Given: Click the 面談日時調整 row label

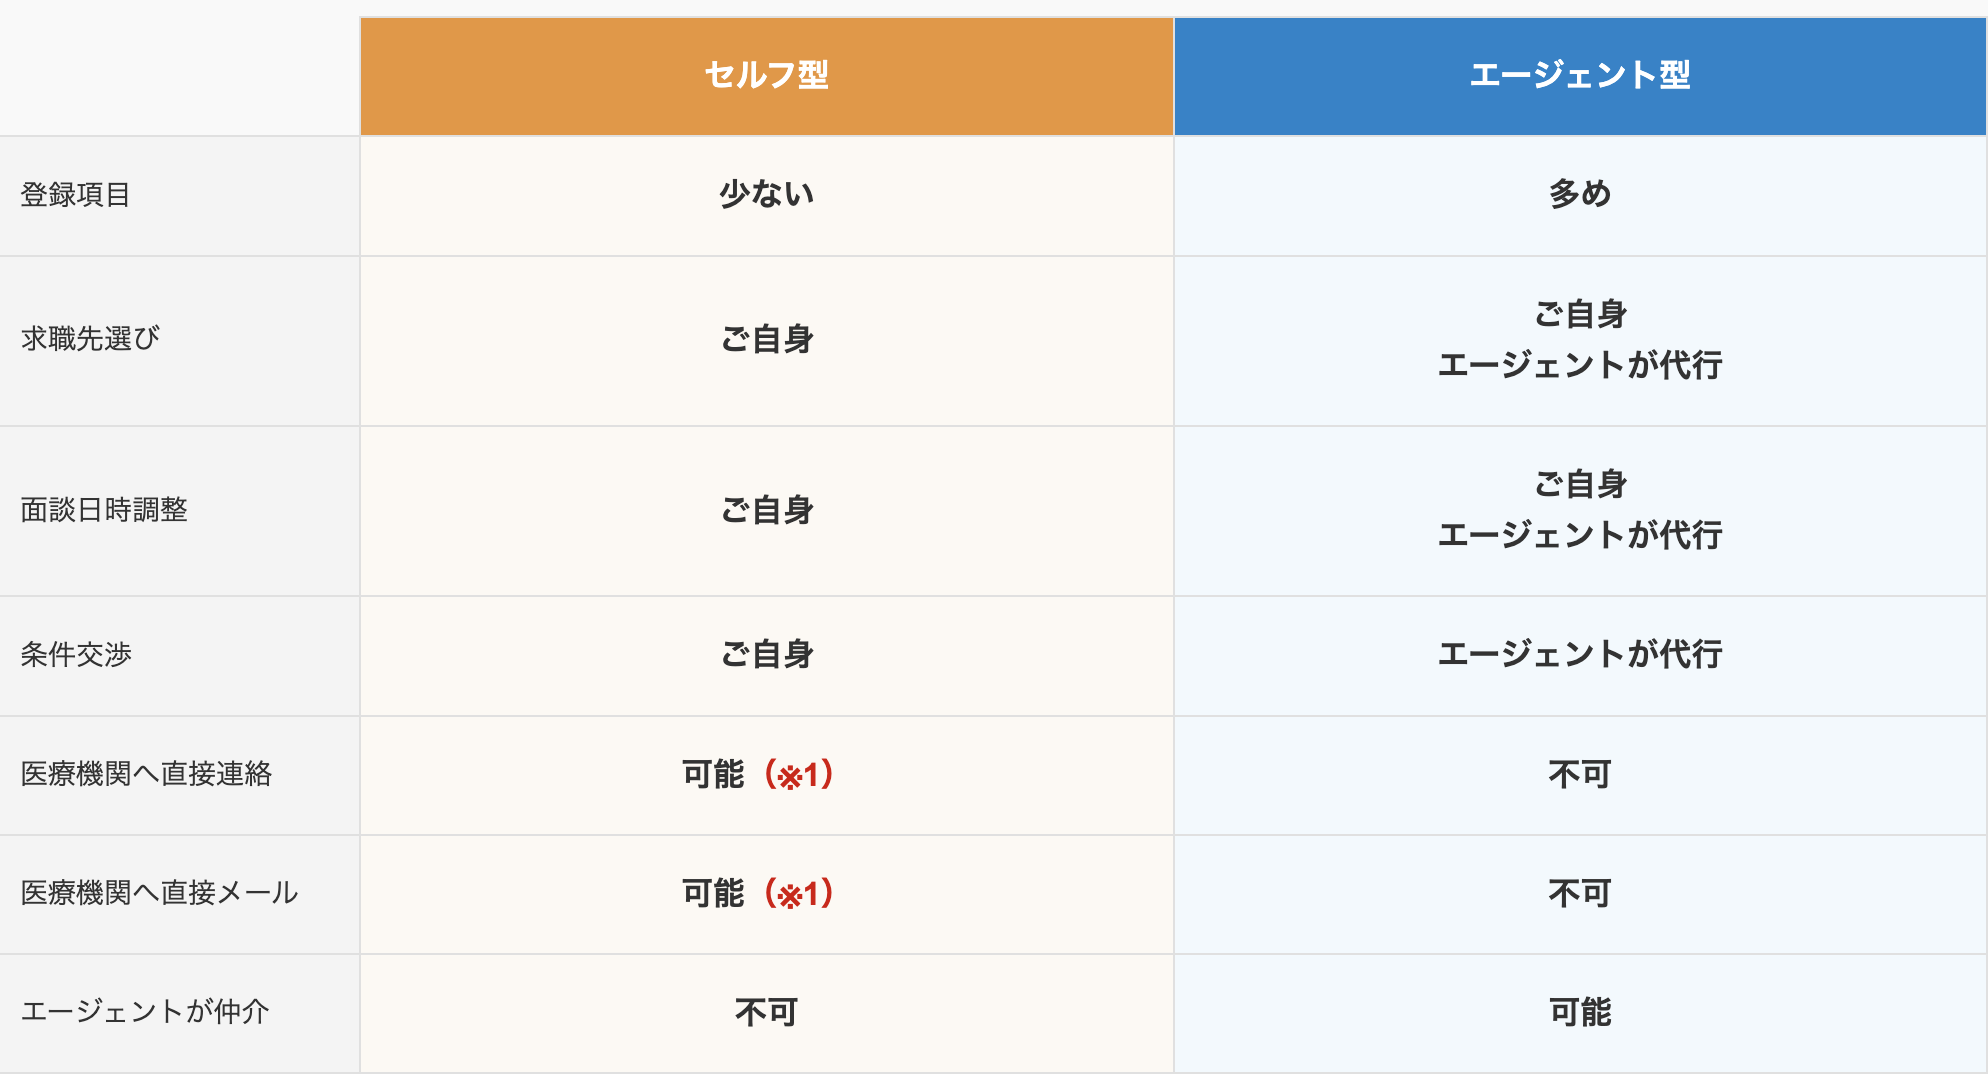Looking at the screenshot, I should [x=104, y=510].
